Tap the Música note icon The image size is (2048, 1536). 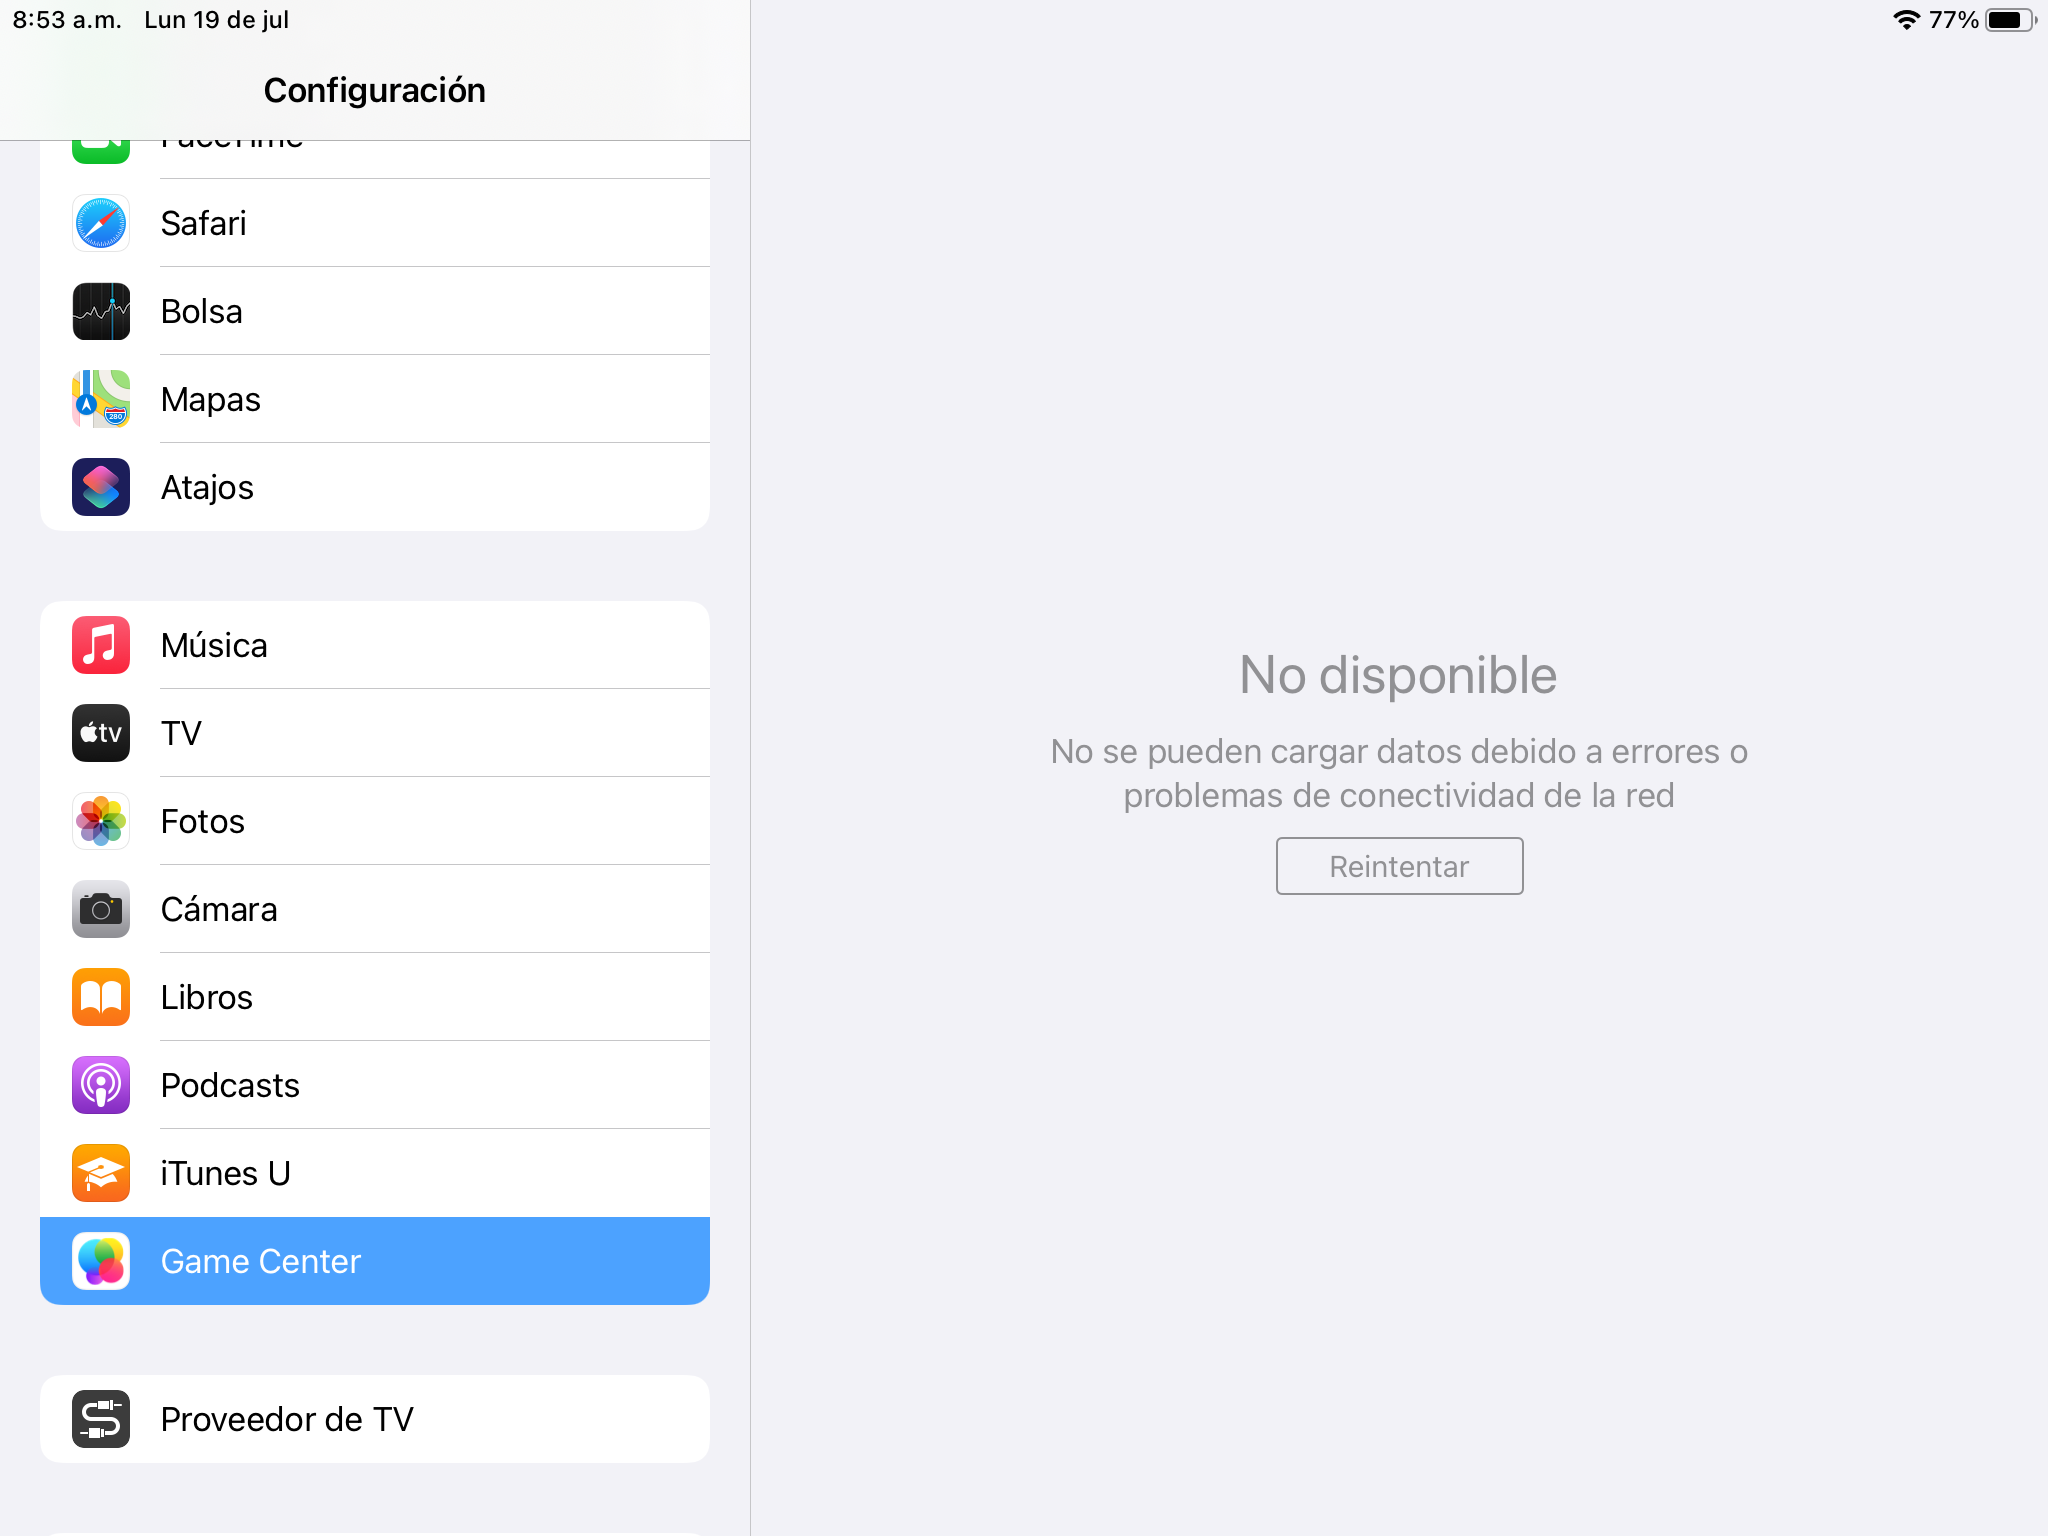pos(101,645)
